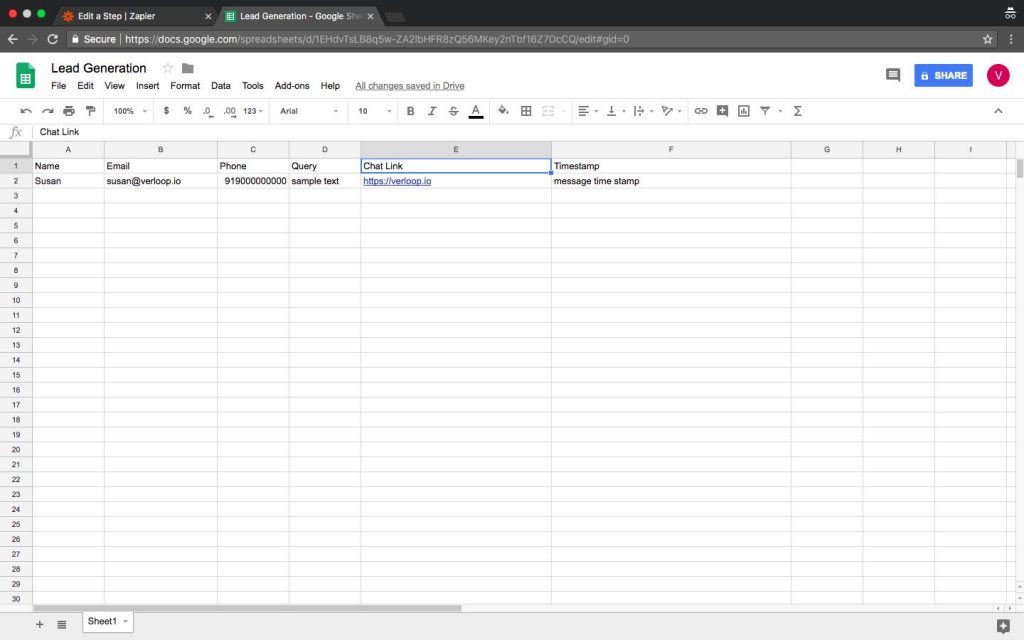
Task: Click the Explore icon at bottom right
Action: (1004, 627)
